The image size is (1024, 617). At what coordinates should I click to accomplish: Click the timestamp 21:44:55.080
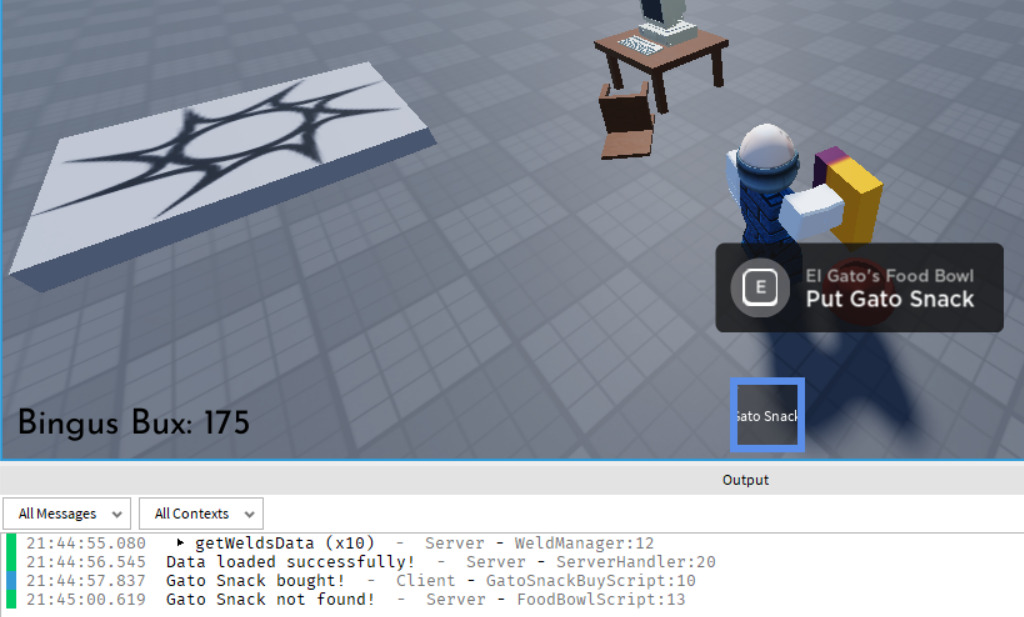pyautogui.click(x=86, y=543)
